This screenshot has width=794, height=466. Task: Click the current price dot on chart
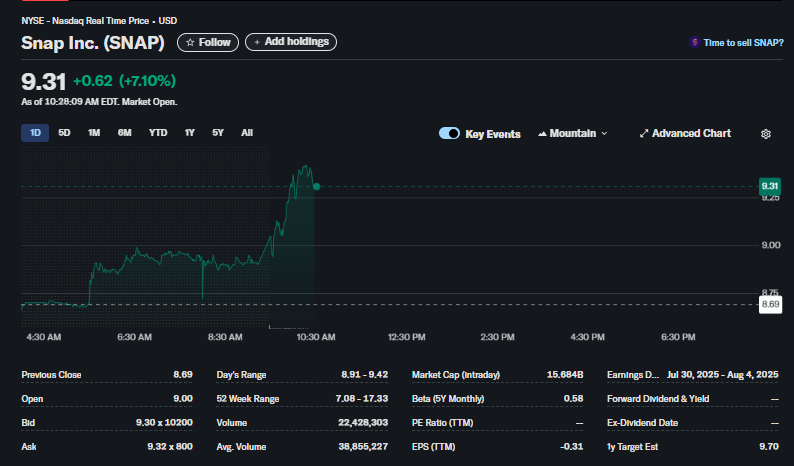[x=316, y=186]
